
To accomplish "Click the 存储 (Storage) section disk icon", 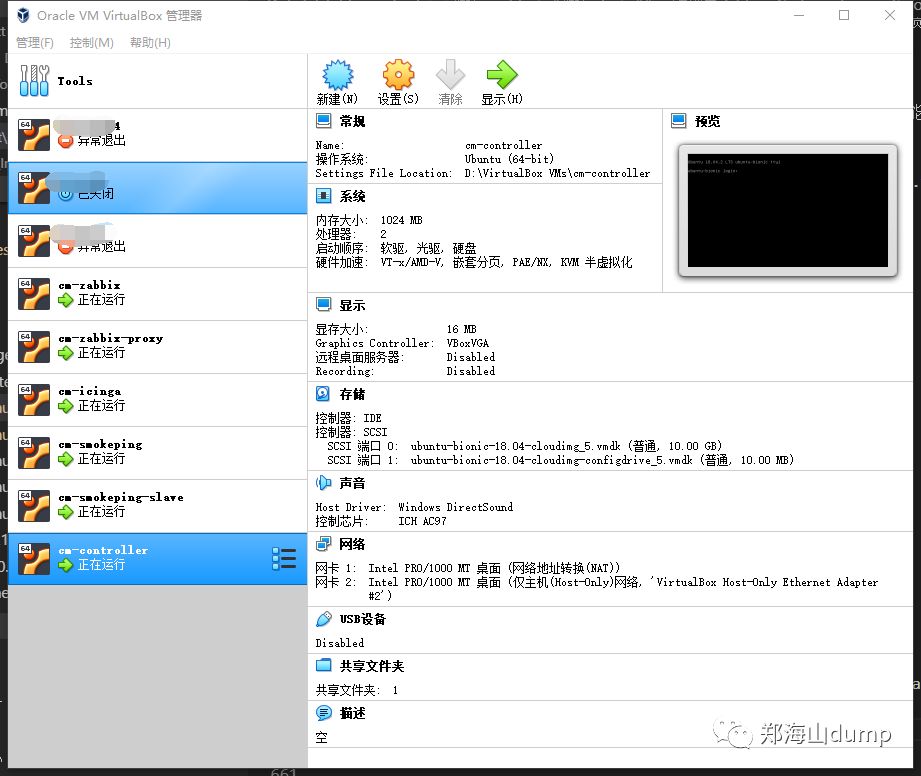I will (321, 393).
